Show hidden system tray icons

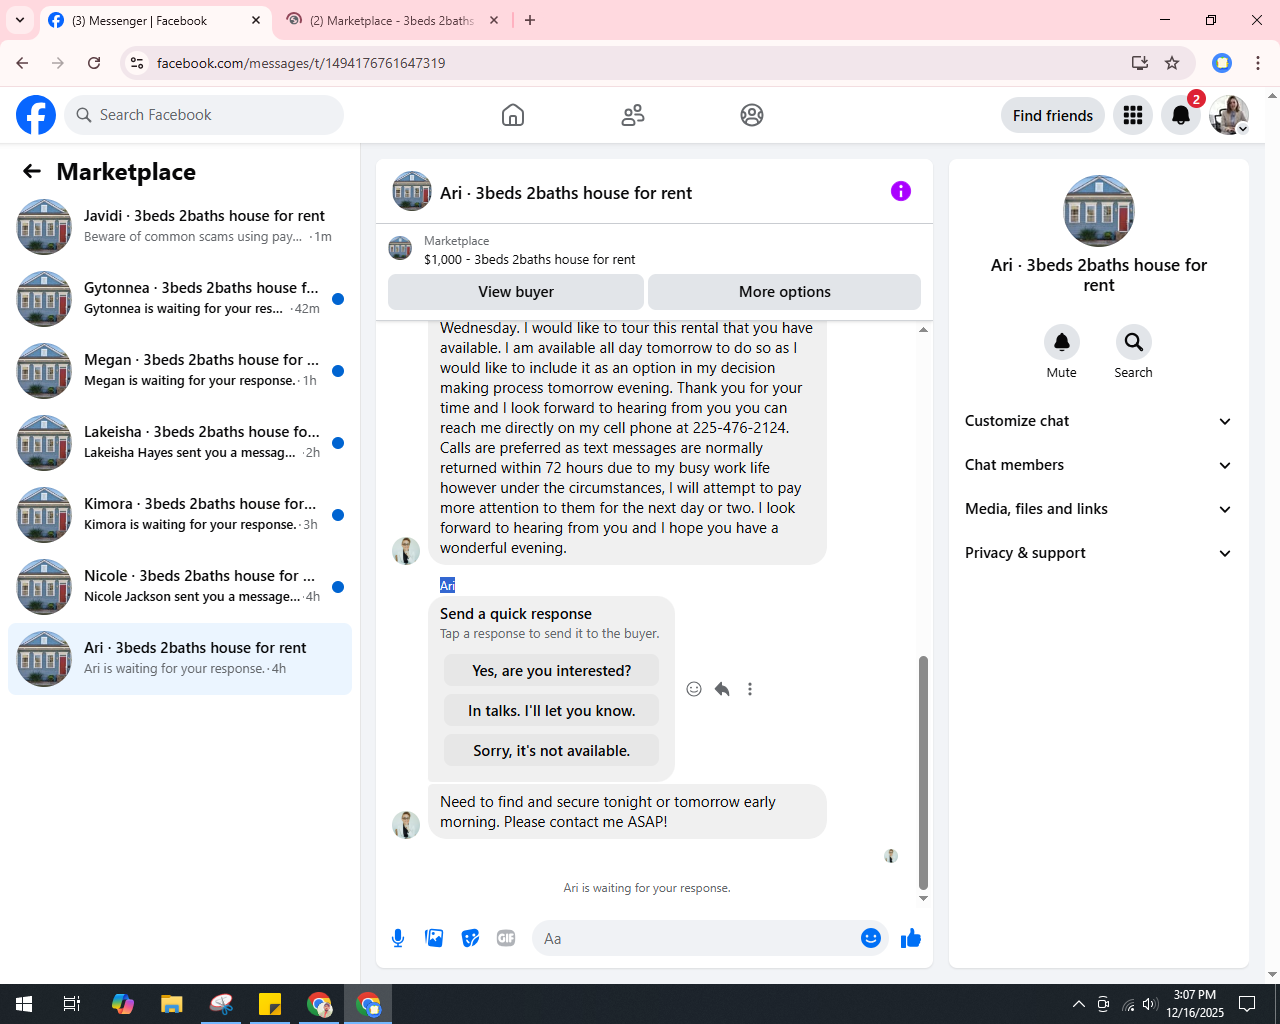[x=1078, y=1004]
